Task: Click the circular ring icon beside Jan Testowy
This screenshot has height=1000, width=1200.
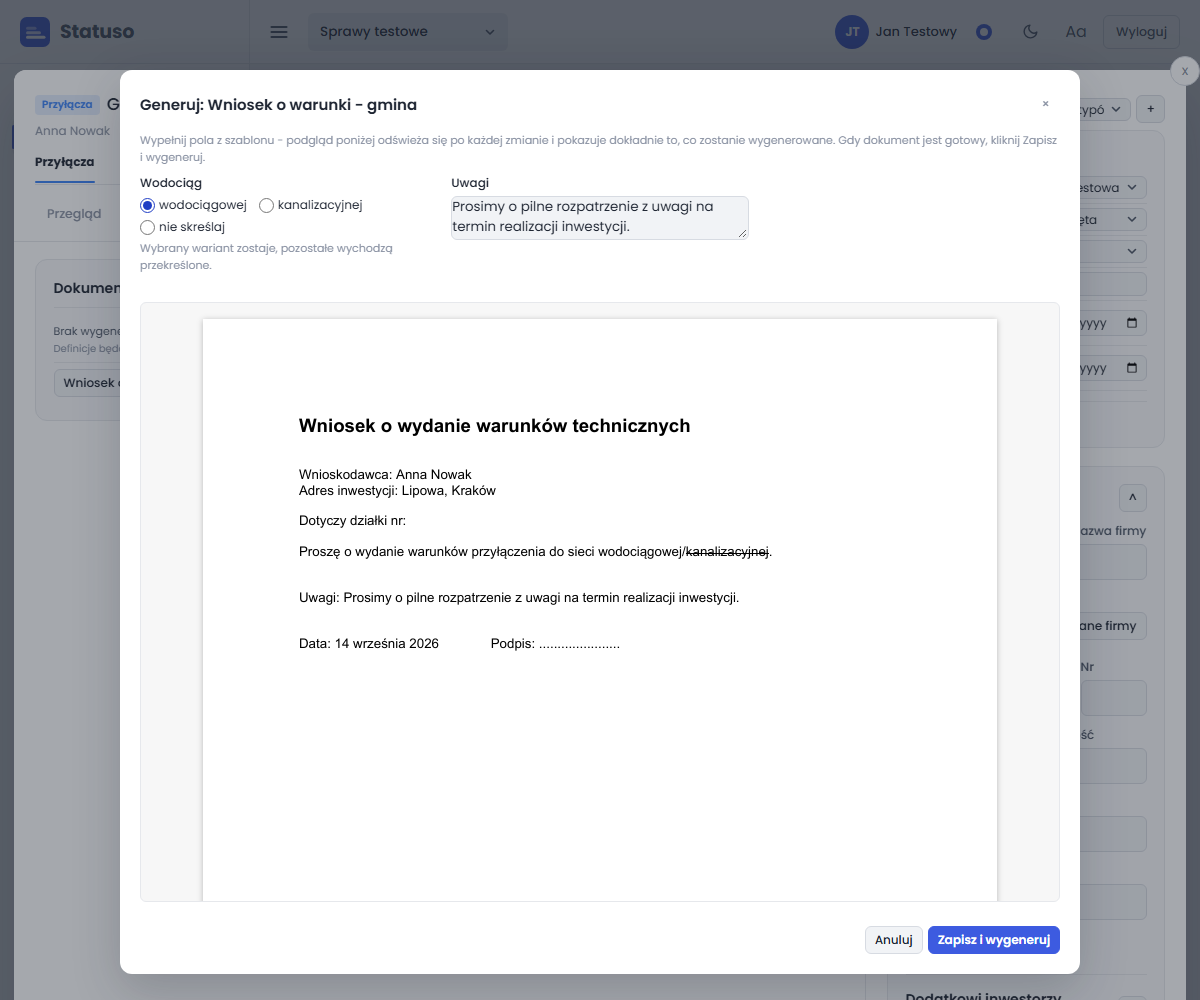Action: 984,32
